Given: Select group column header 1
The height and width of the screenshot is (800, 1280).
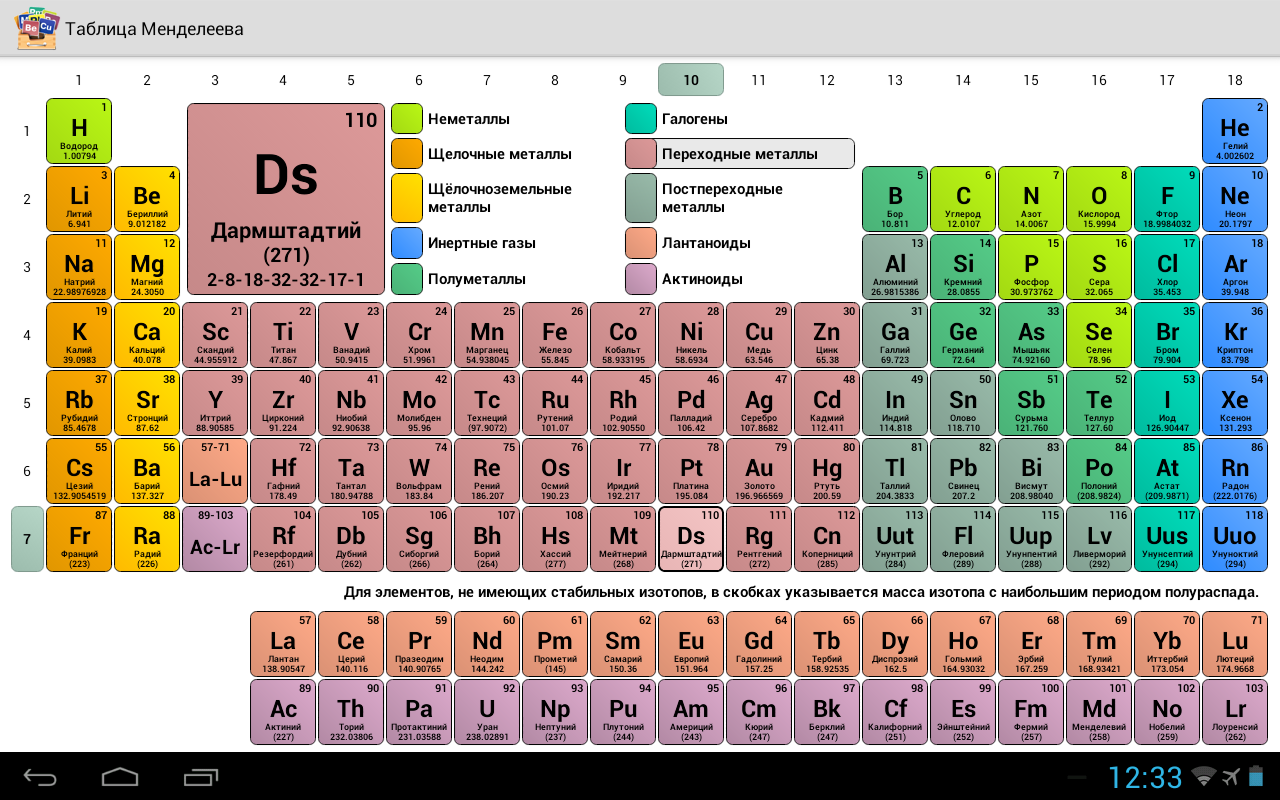Looking at the screenshot, I should click(x=79, y=80).
